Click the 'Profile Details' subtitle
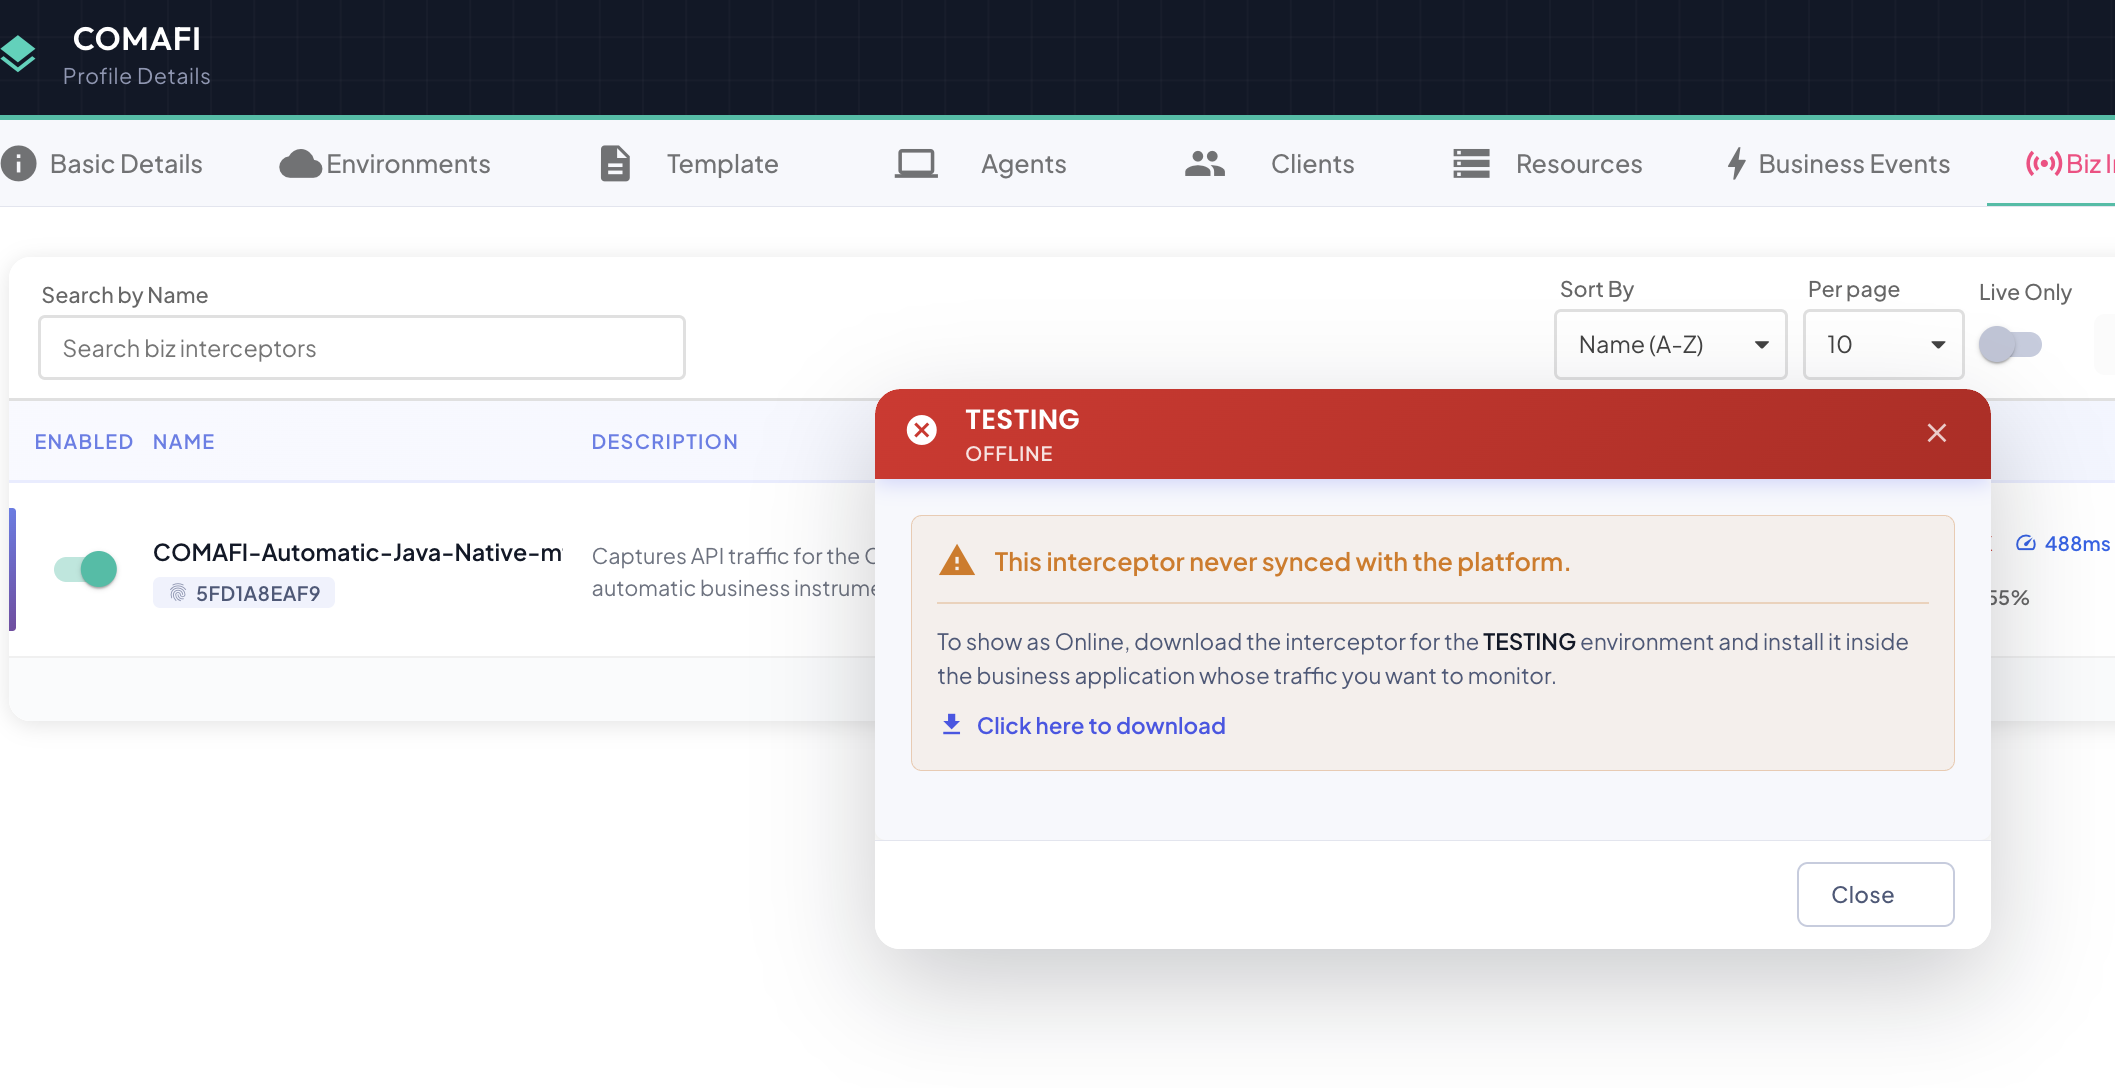2115x1088 pixels. pyautogui.click(x=137, y=76)
